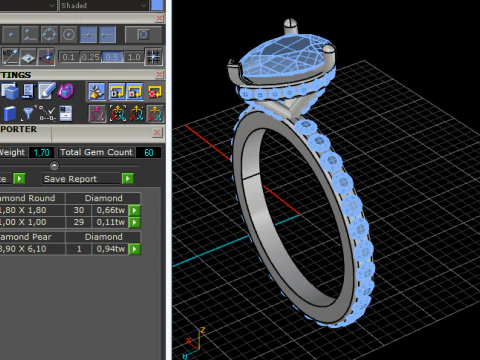Toggle the quadrant snap with four dots
Screen dimensions: 480x360
(x=49, y=34)
